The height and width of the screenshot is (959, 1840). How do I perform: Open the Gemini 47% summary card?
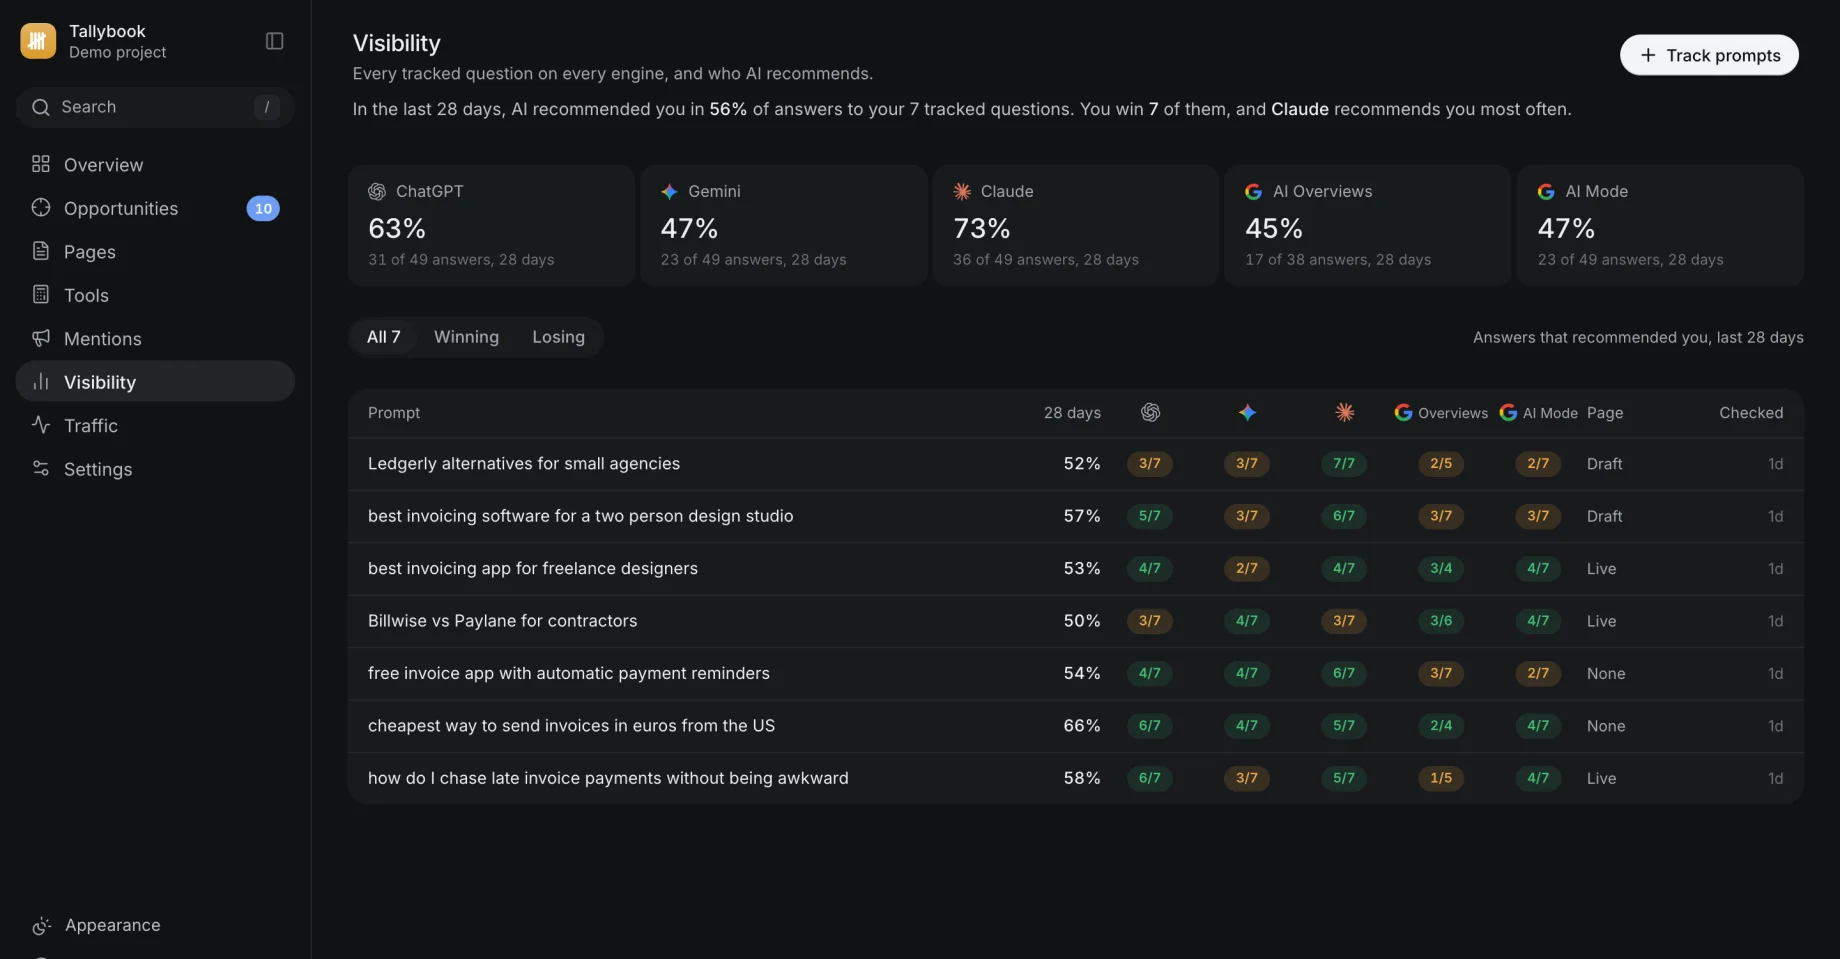coord(783,226)
